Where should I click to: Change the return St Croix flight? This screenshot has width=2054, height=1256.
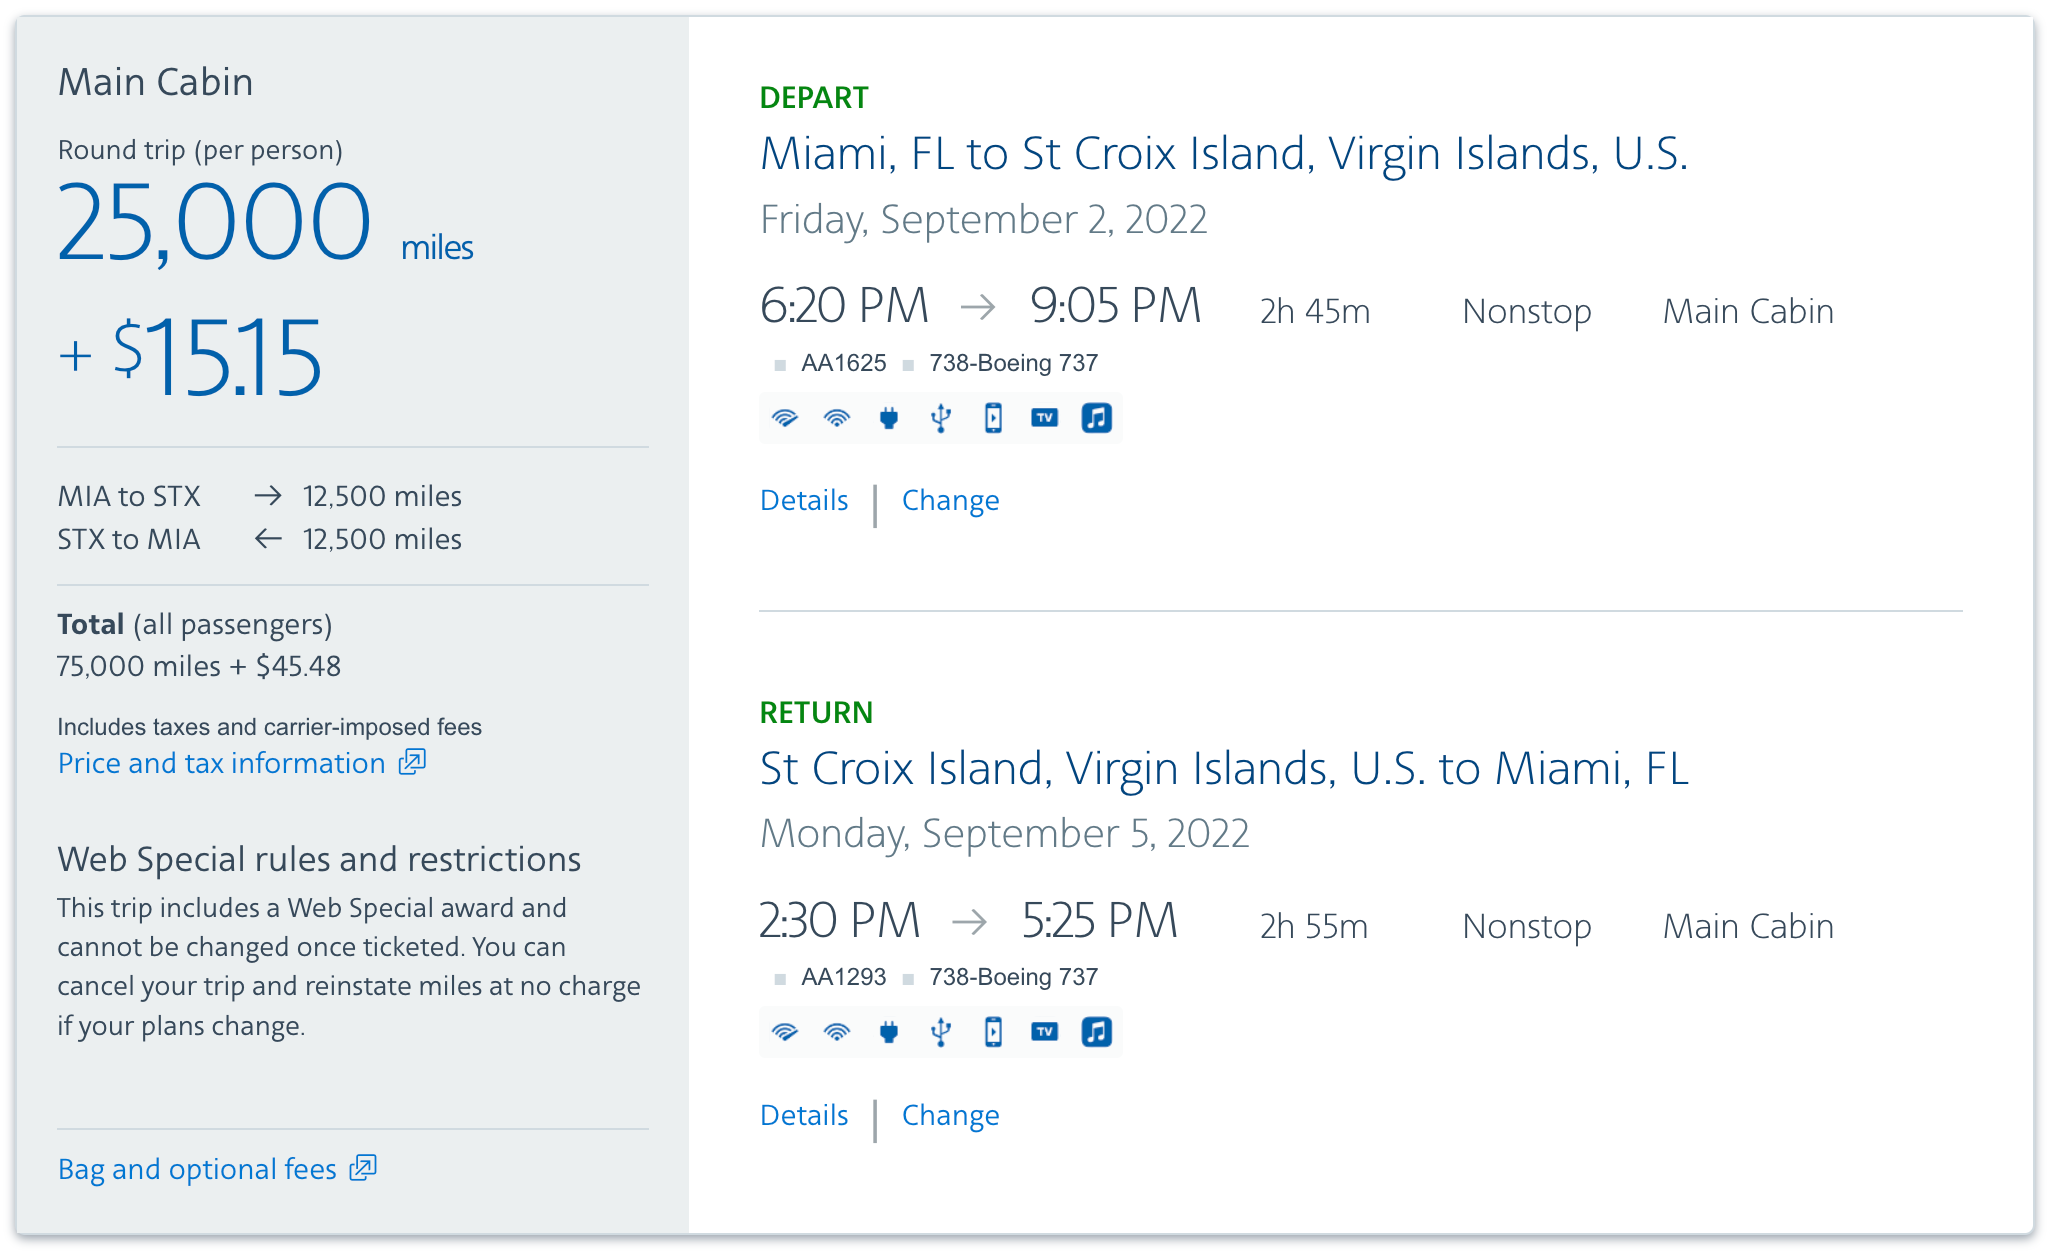pos(950,1115)
